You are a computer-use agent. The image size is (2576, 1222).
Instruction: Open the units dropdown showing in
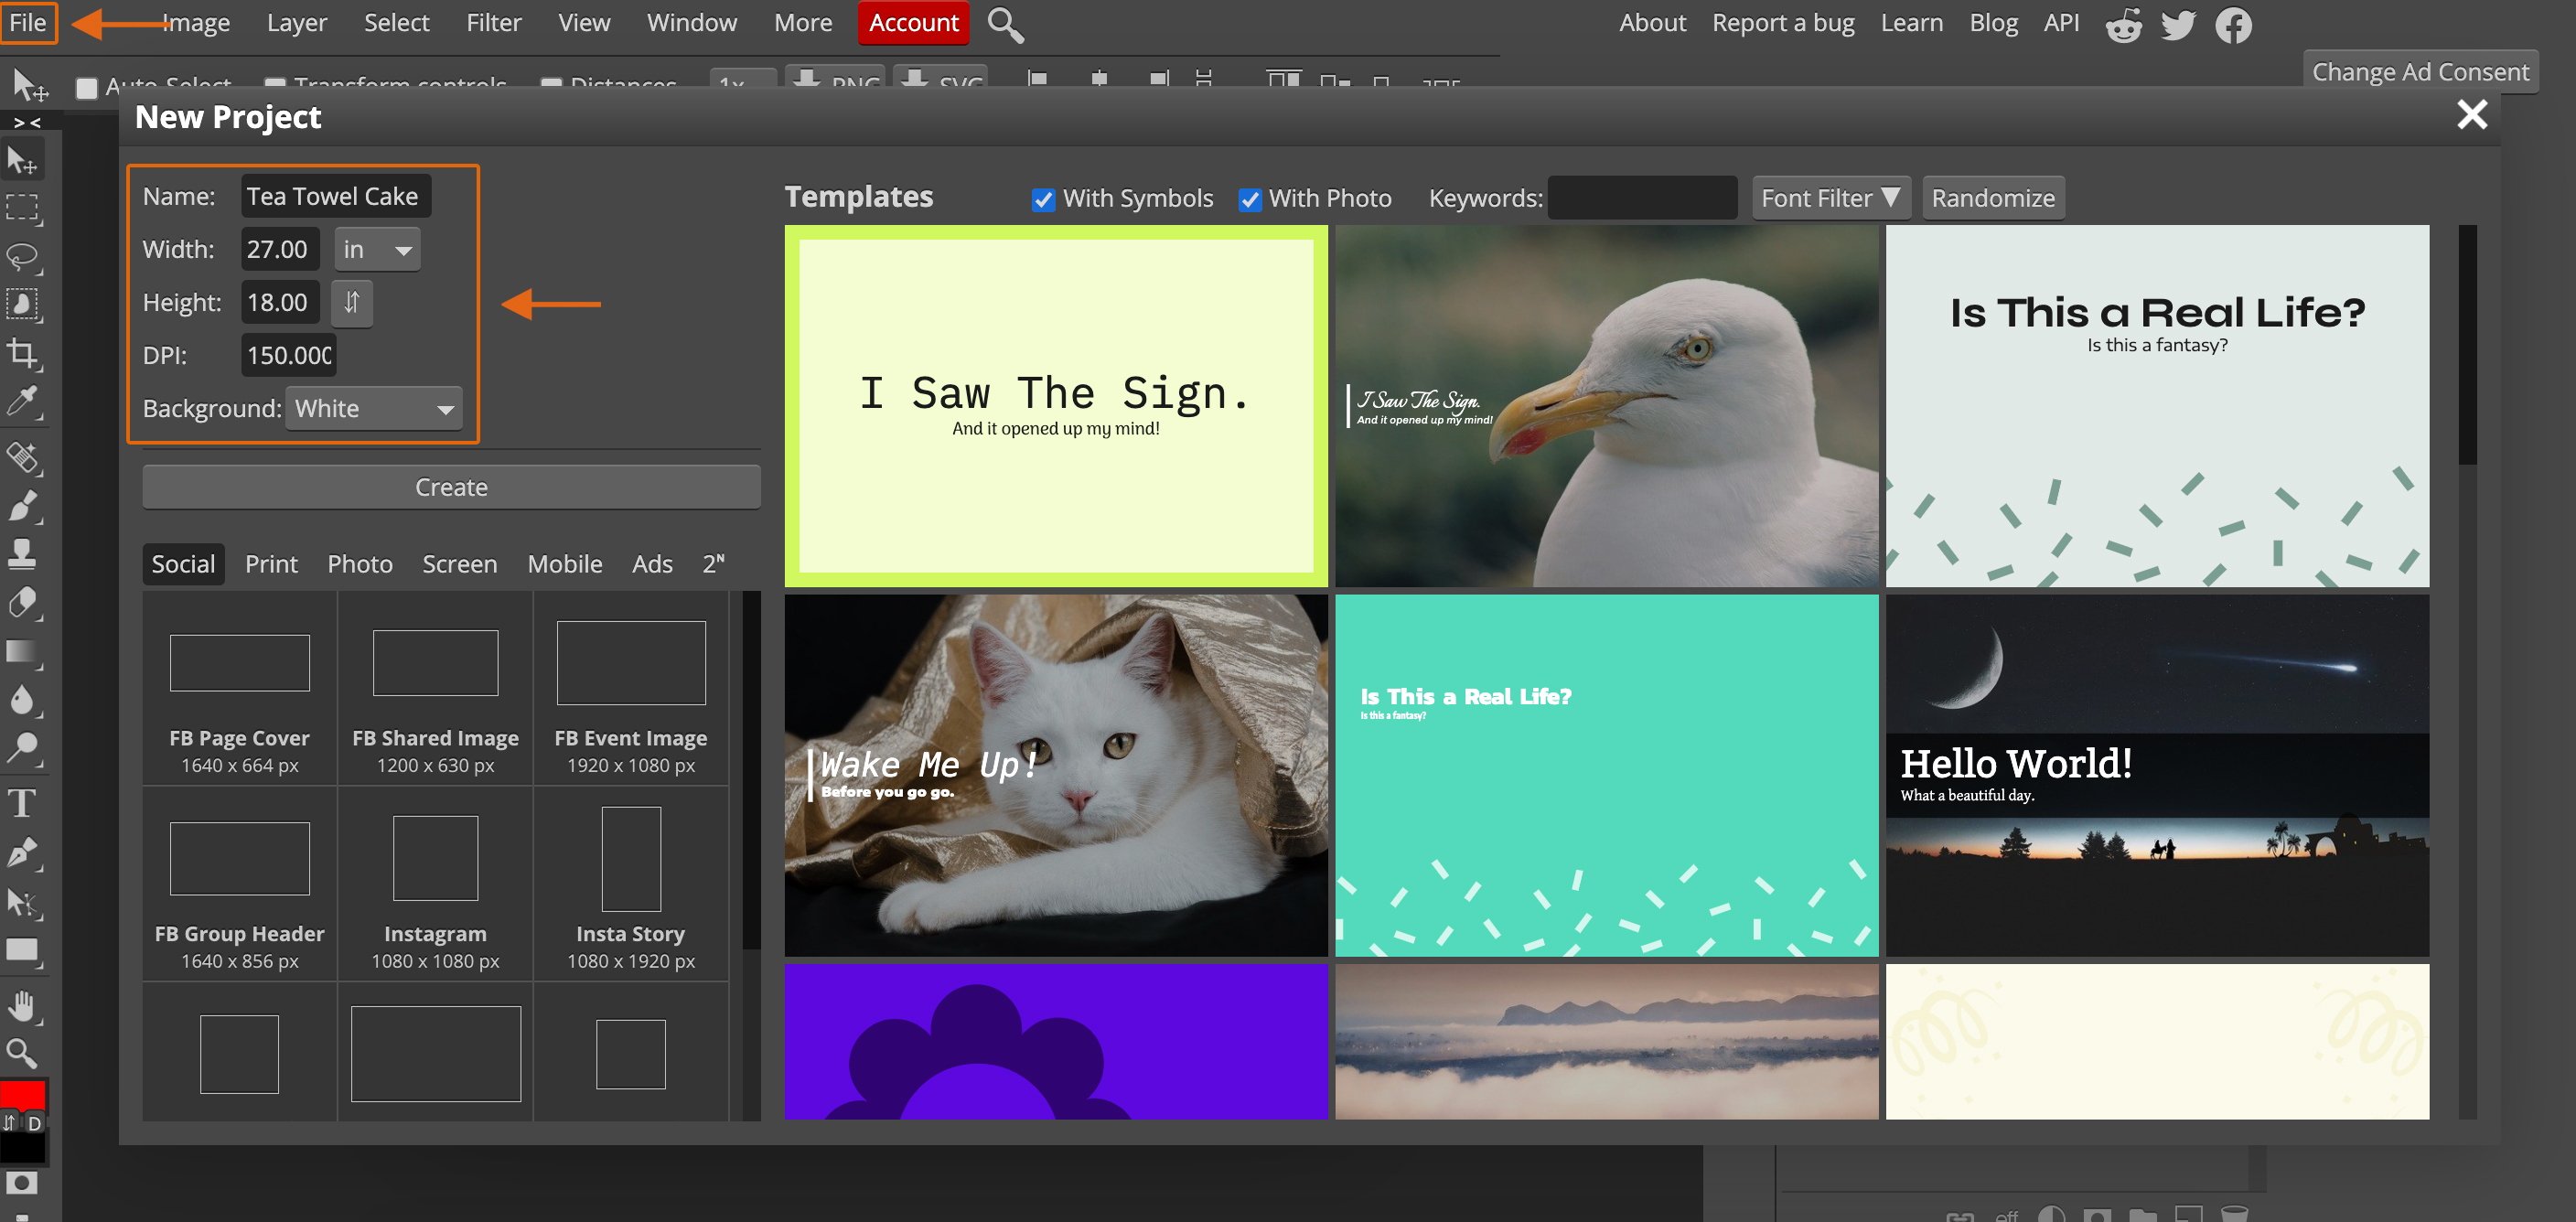377,249
